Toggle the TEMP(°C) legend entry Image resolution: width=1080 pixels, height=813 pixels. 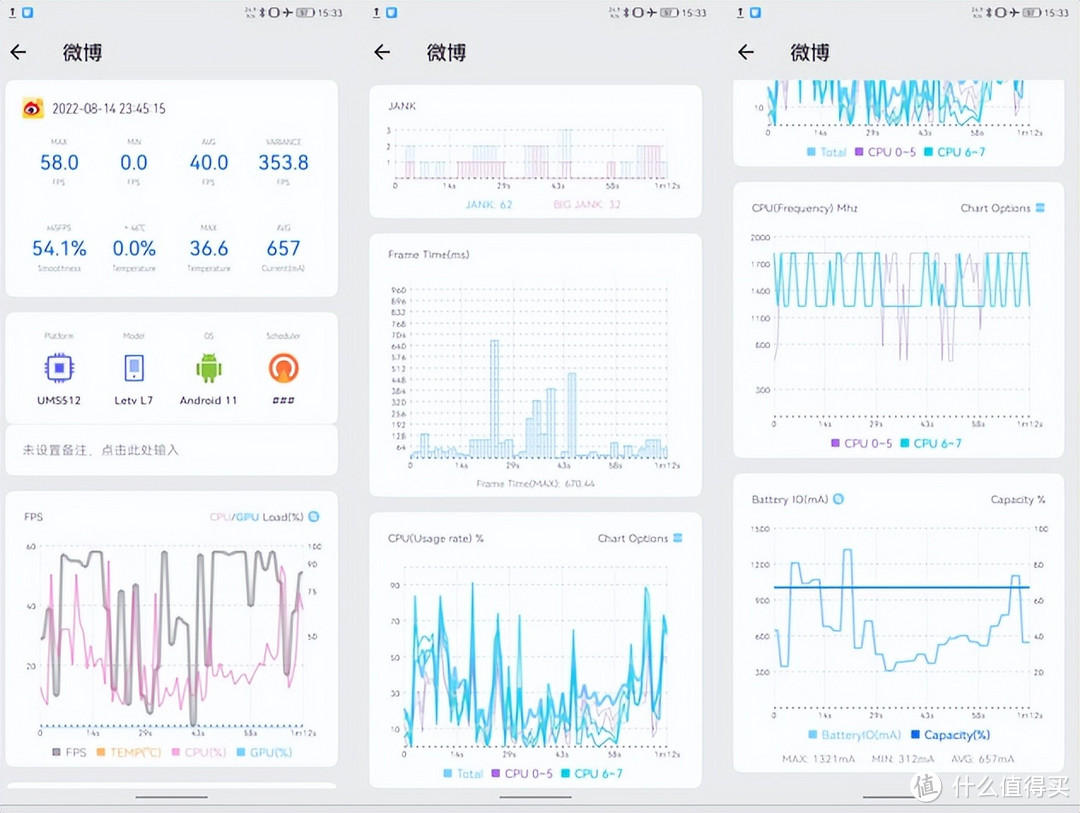[x=129, y=752]
